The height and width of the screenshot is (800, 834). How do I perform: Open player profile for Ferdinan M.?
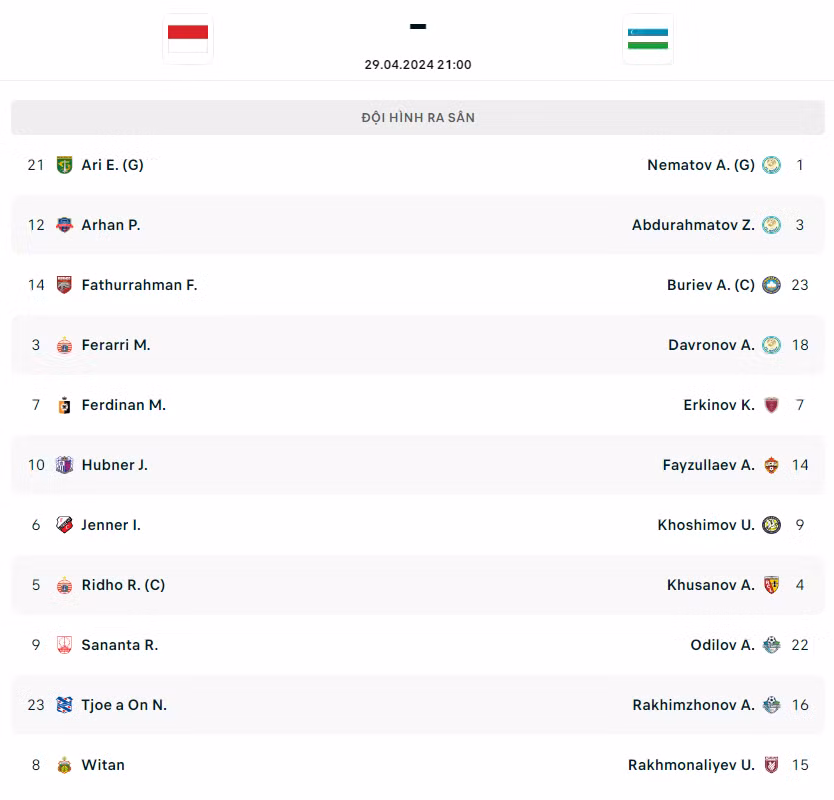(124, 405)
